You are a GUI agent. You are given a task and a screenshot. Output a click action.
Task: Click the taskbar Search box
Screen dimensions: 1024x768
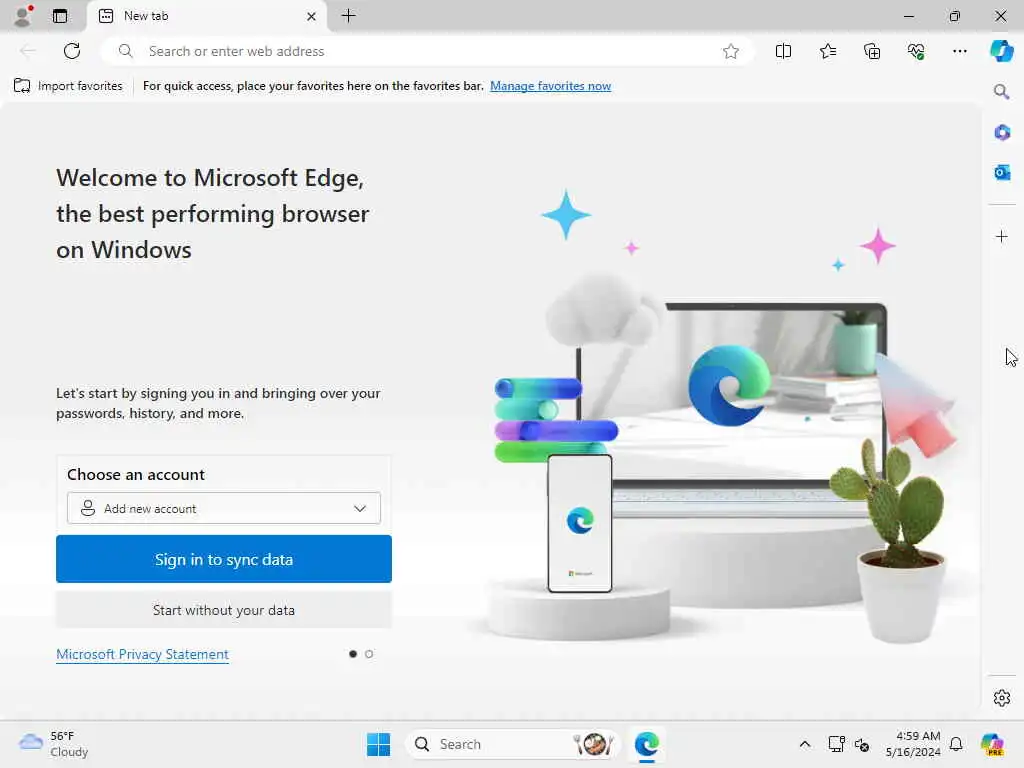(x=513, y=744)
